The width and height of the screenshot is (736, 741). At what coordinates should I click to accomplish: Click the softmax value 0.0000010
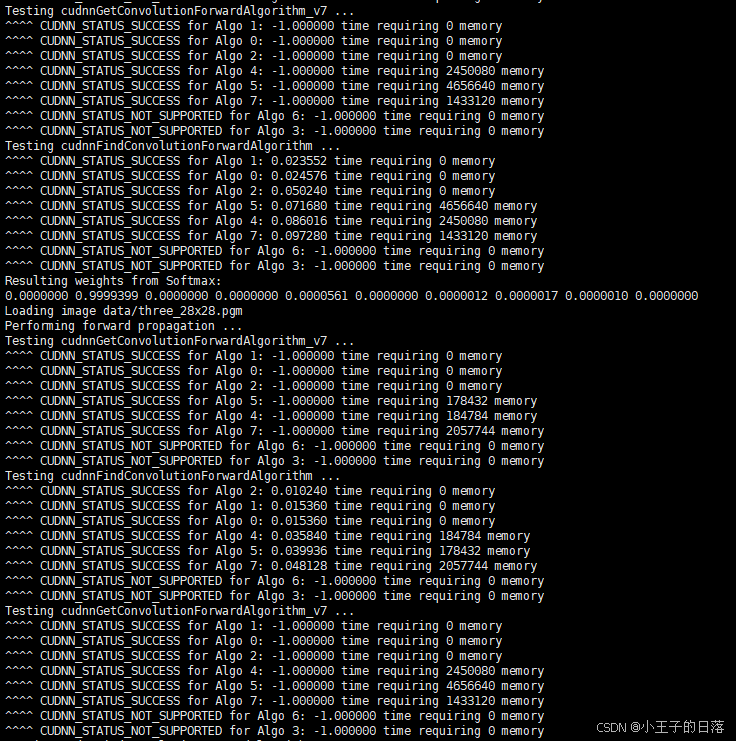tap(597, 296)
